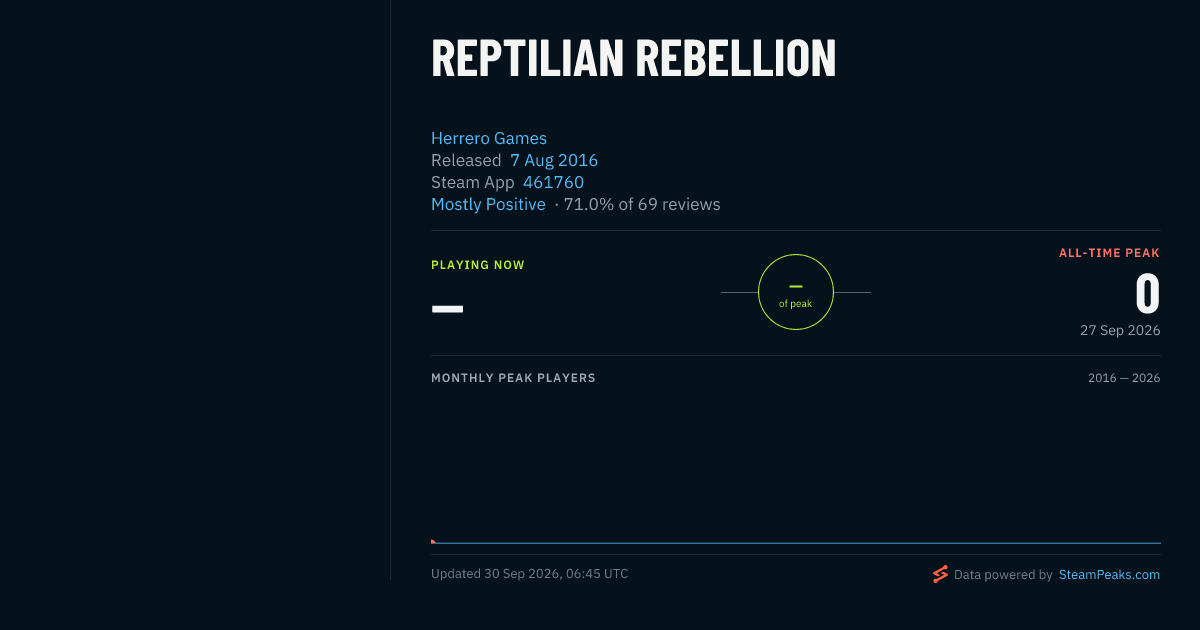Click the All-Time Peak label

1109,253
